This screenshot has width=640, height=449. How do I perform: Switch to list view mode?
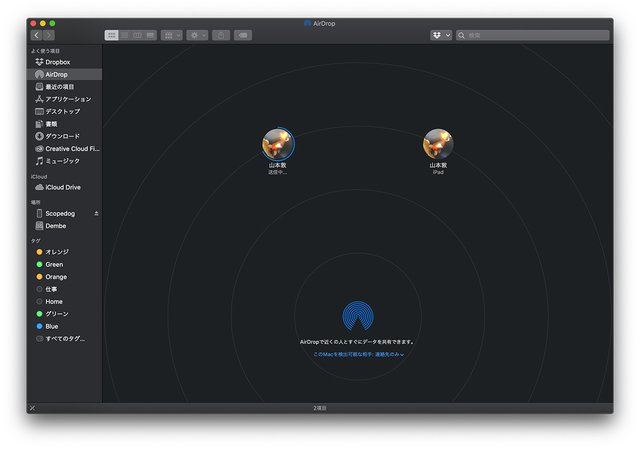pos(125,35)
